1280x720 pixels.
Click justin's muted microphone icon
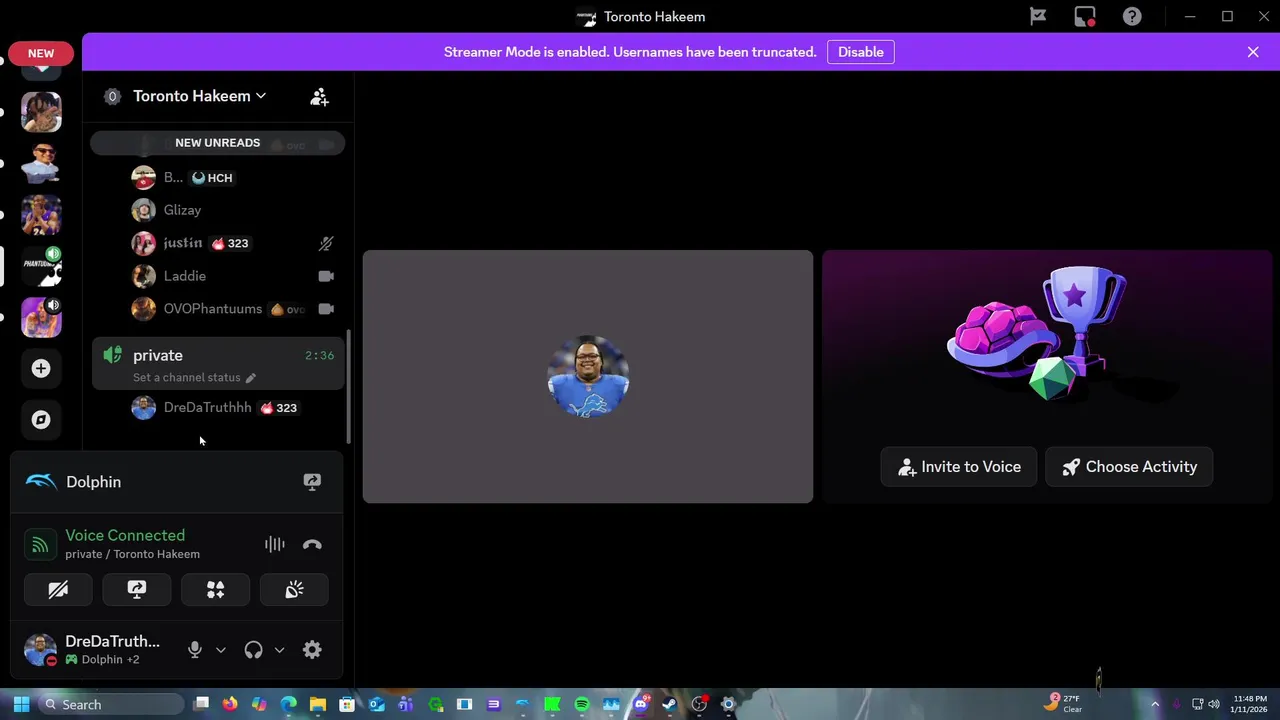(x=326, y=243)
